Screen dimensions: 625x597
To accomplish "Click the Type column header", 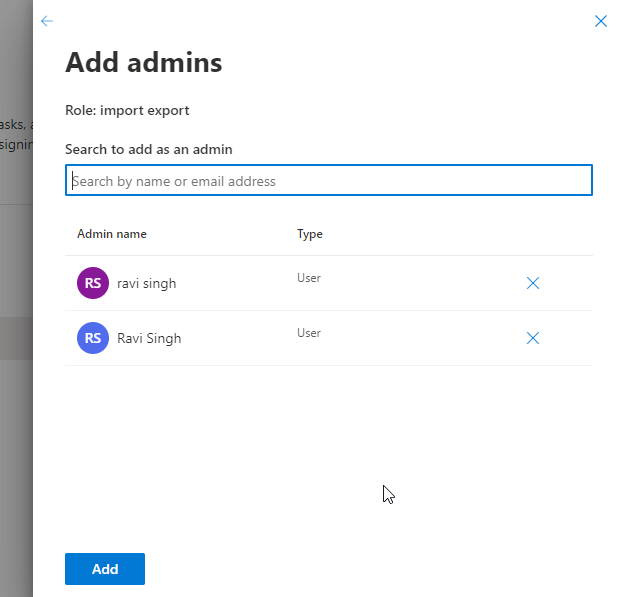I will [310, 234].
